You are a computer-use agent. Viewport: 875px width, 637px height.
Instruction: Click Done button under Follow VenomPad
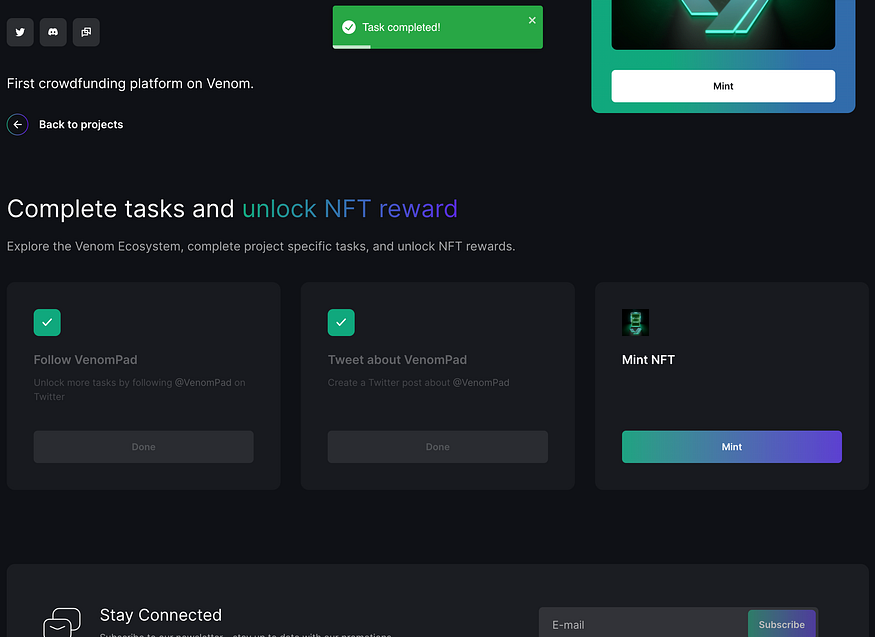[x=143, y=447]
